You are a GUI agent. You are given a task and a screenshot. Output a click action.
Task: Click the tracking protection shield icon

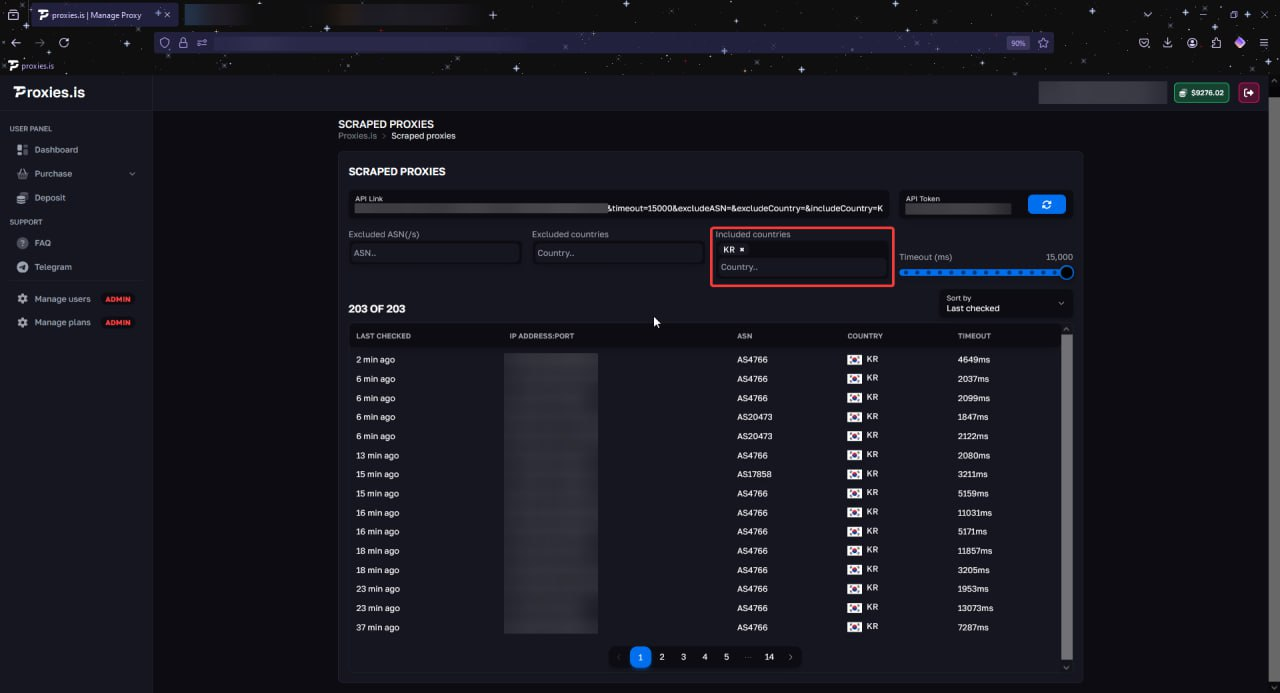click(x=165, y=43)
